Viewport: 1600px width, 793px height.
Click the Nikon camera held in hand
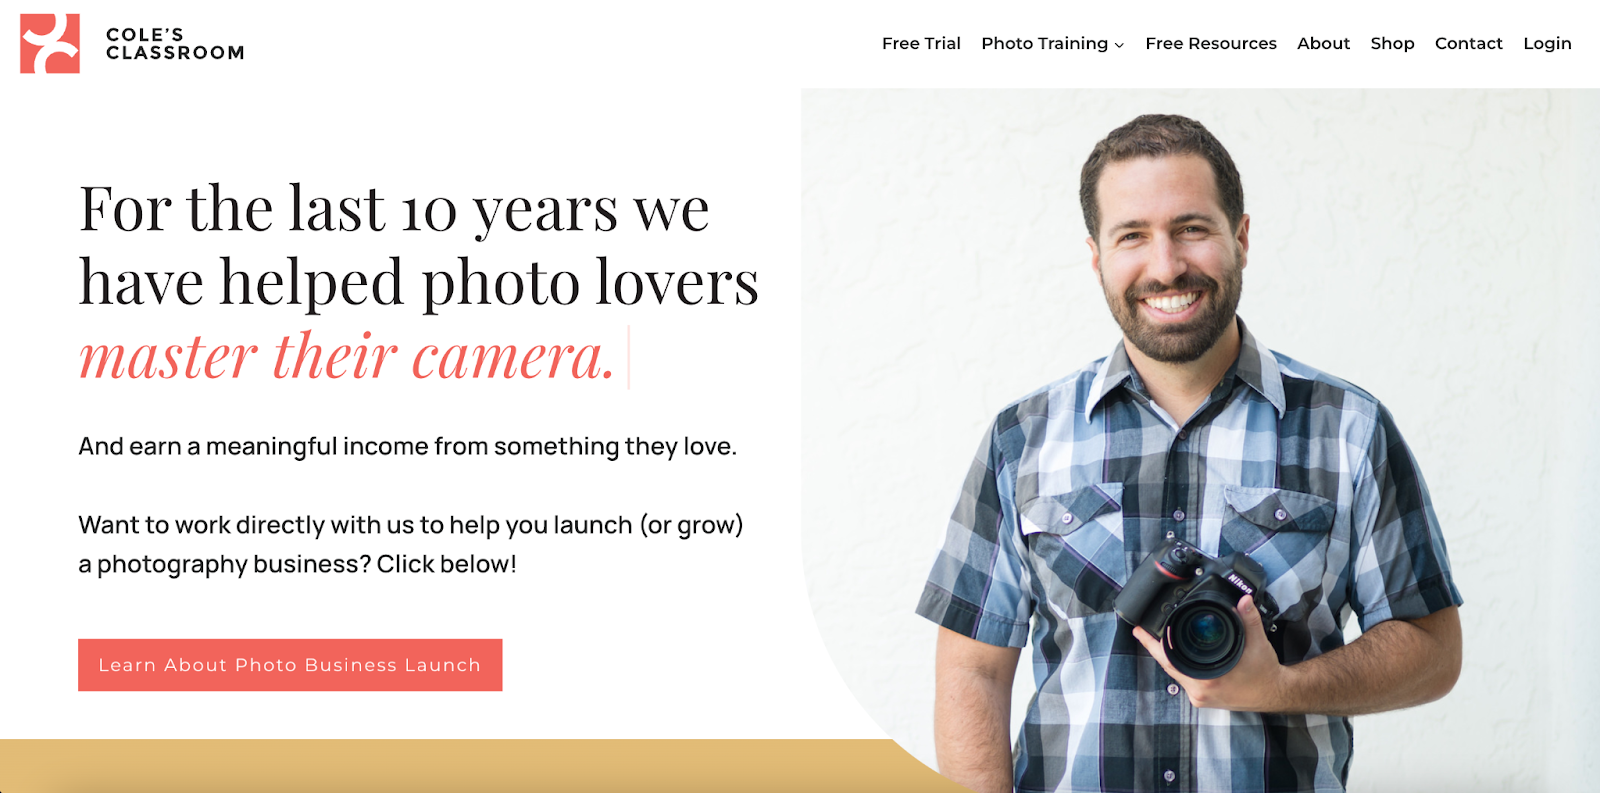(1197, 610)
